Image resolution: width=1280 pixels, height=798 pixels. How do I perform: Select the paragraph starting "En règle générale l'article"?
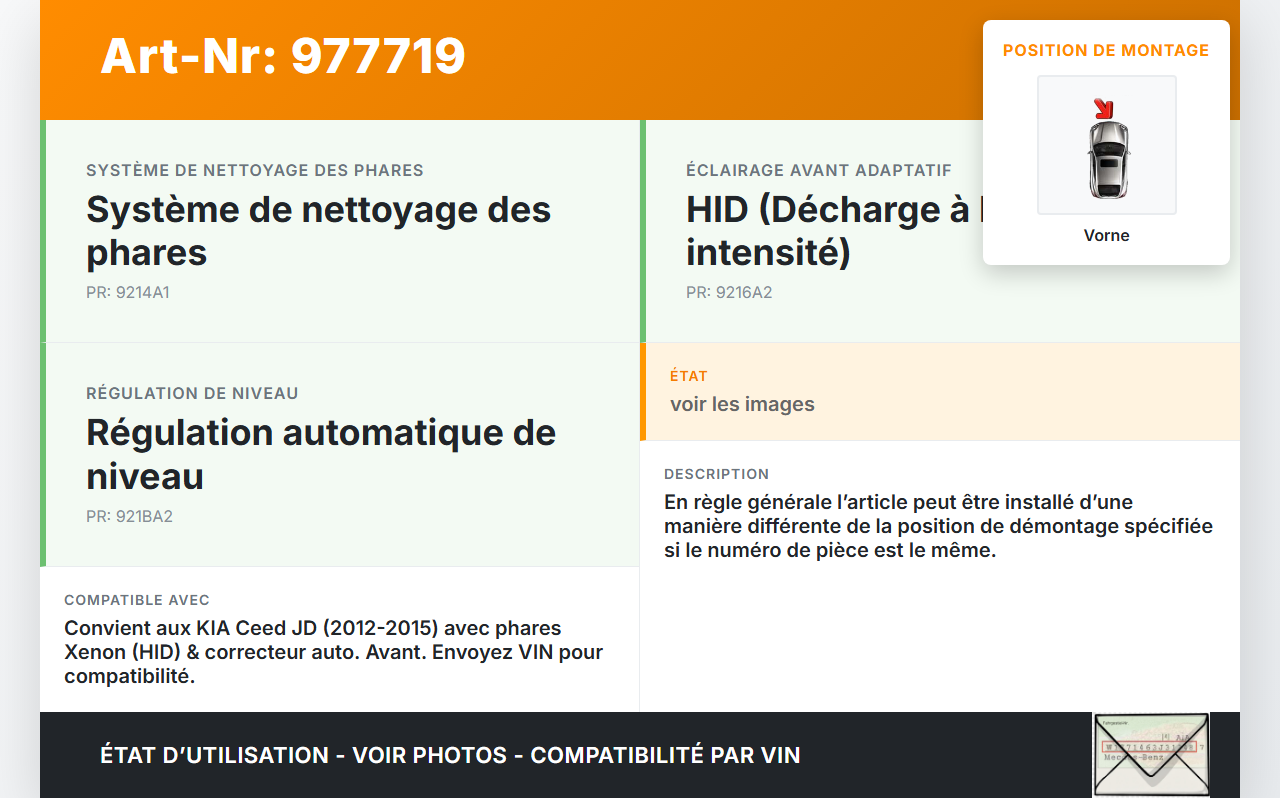point(938,526)
